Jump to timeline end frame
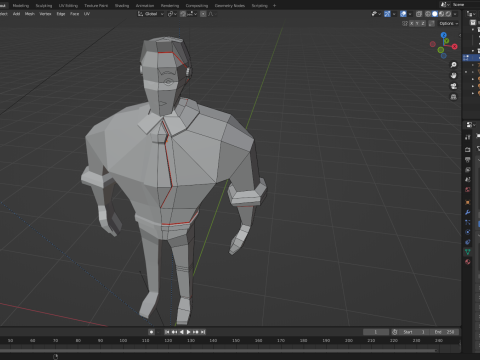Viewport: 480px width, 360px height. (x=203, y=332)
